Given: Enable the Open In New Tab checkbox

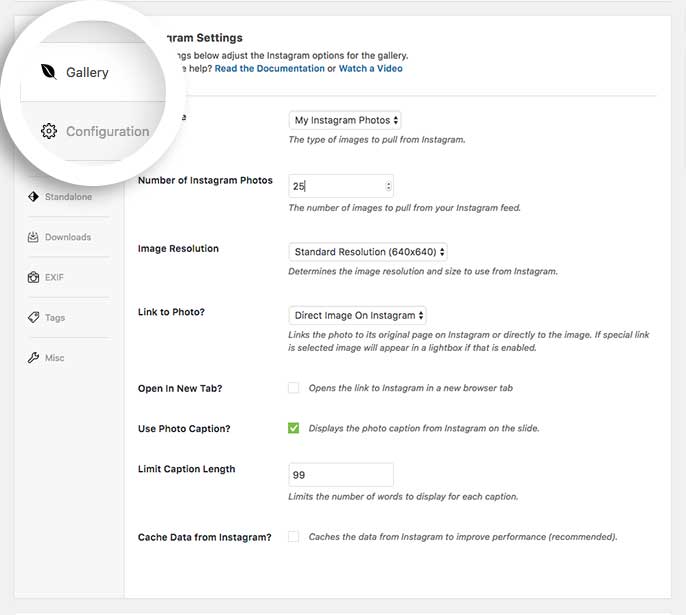Looking at the screenshot, I should coord(294,388).
